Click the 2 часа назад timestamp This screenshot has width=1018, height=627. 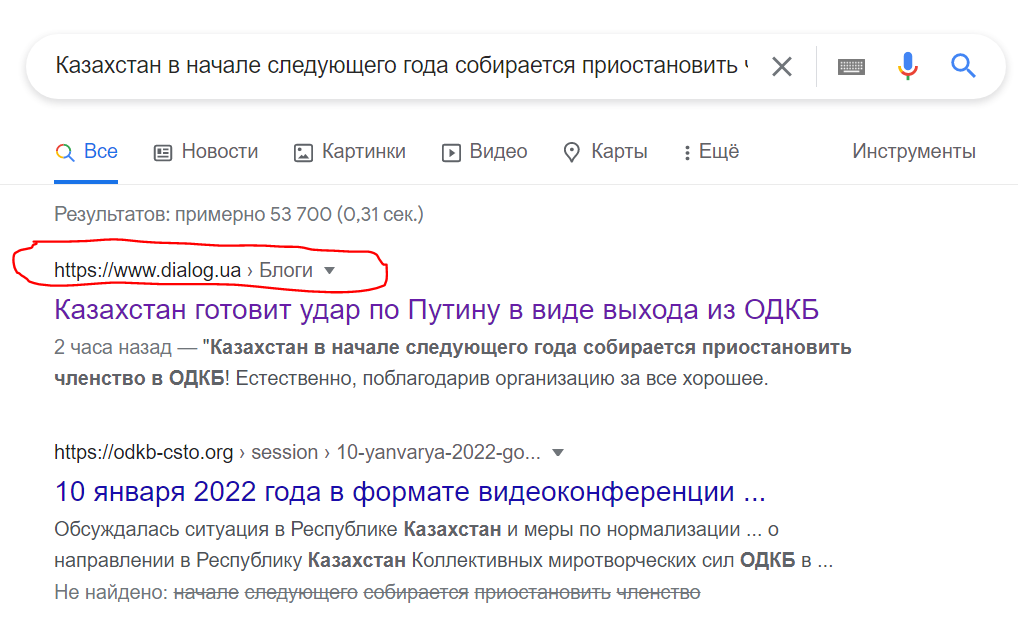(112, 347)
